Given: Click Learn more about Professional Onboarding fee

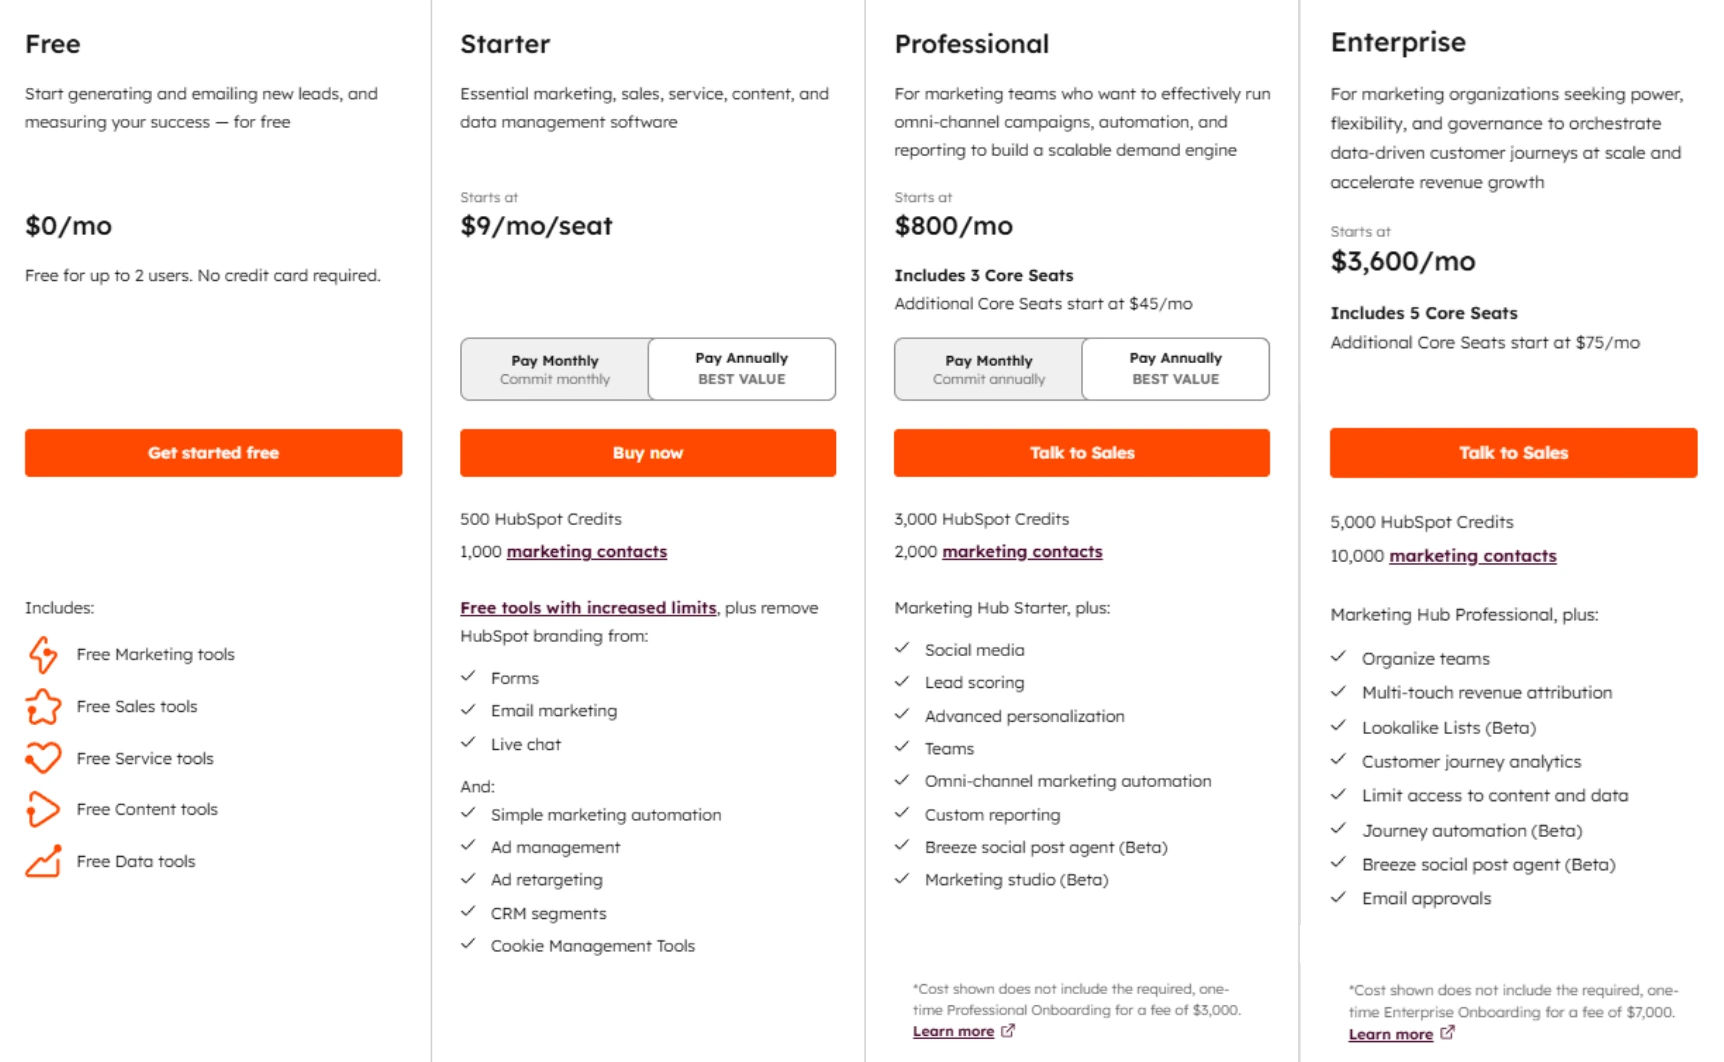Looking at the screenshot, I should click(953, 1030).
